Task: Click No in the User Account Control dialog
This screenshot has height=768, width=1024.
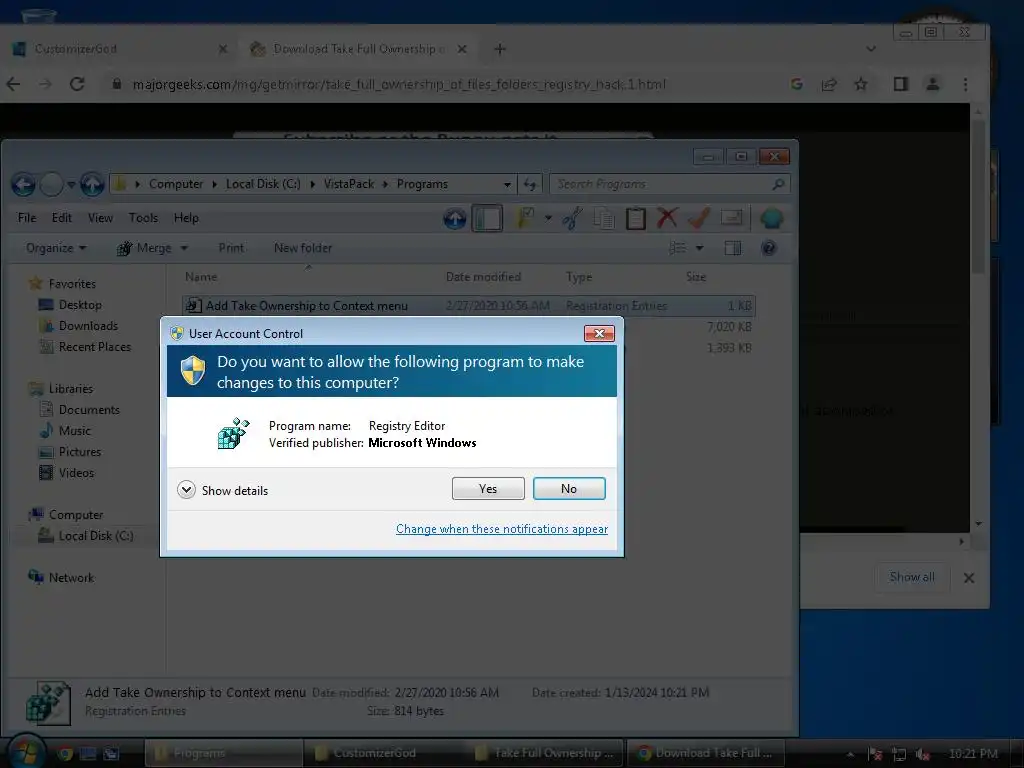Action: (x=569, y=488)
